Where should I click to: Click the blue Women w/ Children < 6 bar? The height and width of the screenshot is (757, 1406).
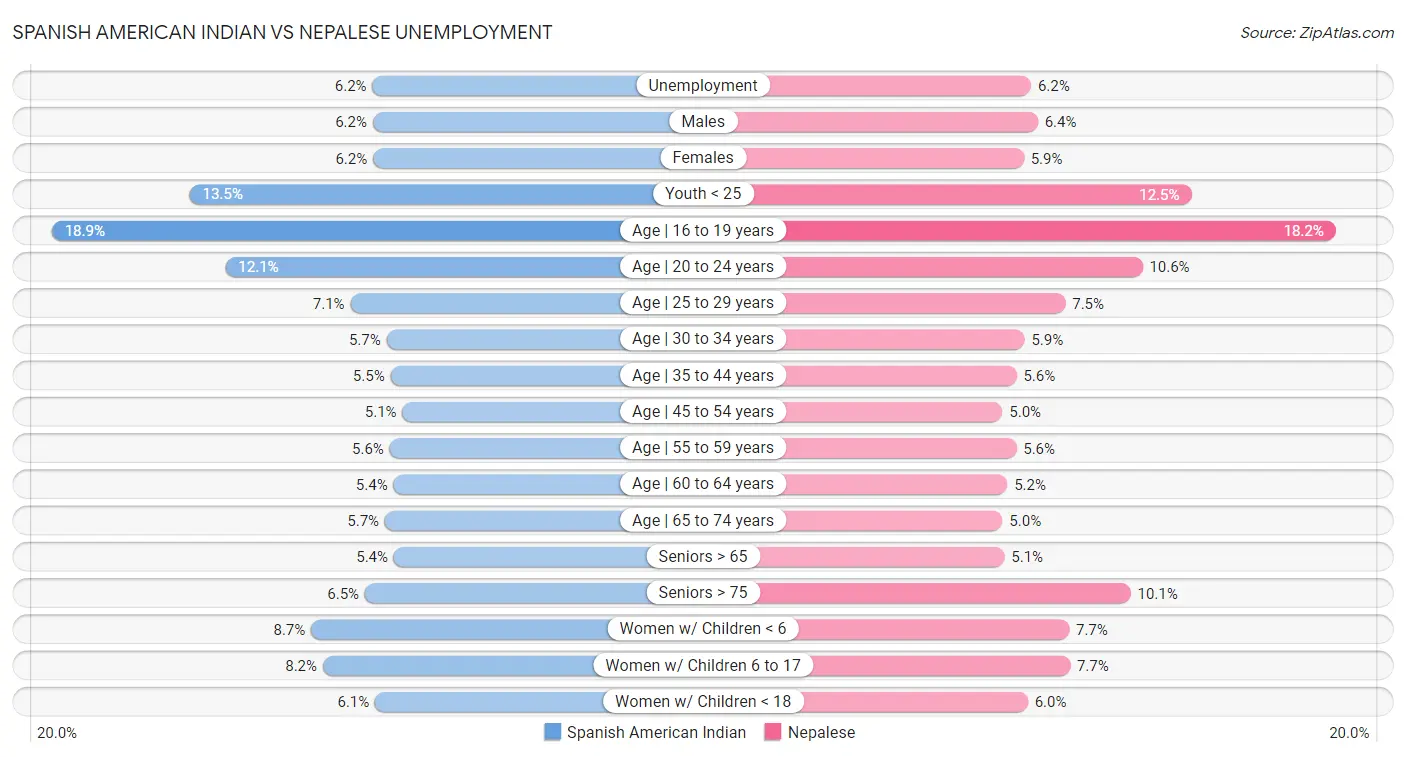(460, 629)
